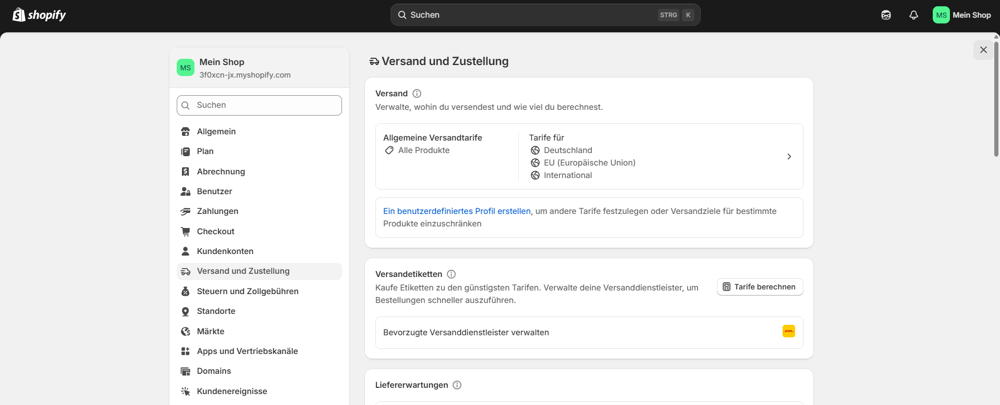
Task: Click the yellow DHL carrier icon
Action: [788, 332]
